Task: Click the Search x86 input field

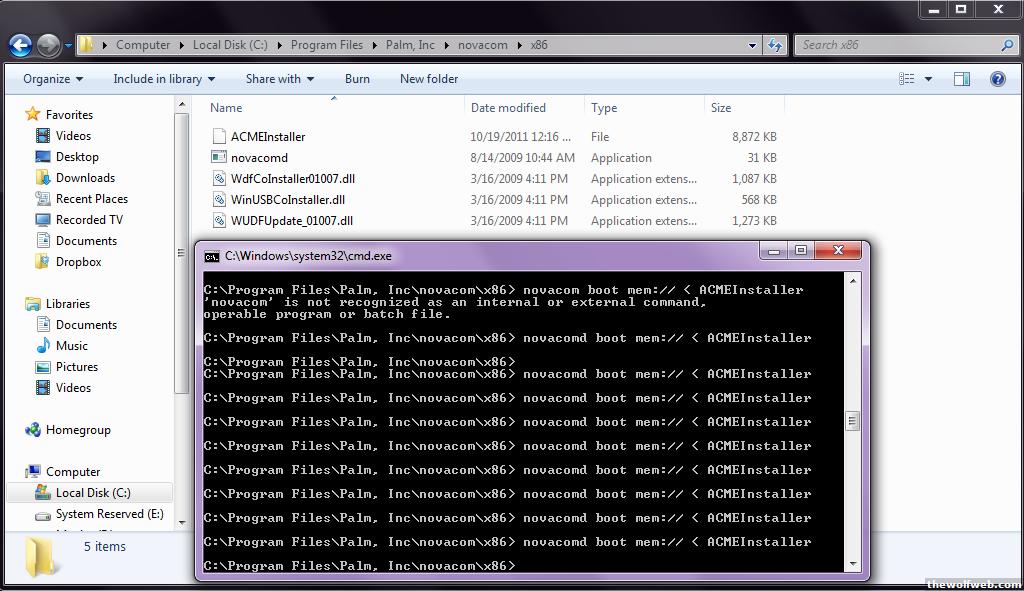Action: pyautogui.click(x=898, y=45)
